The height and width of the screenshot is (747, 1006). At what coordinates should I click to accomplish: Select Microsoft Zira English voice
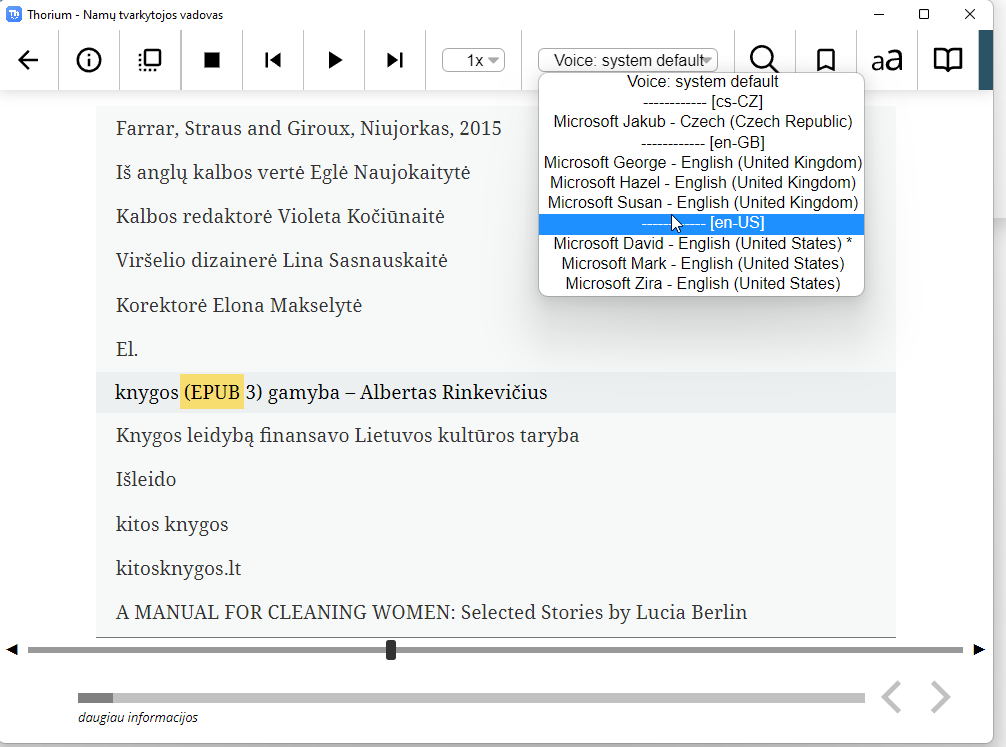701,283
